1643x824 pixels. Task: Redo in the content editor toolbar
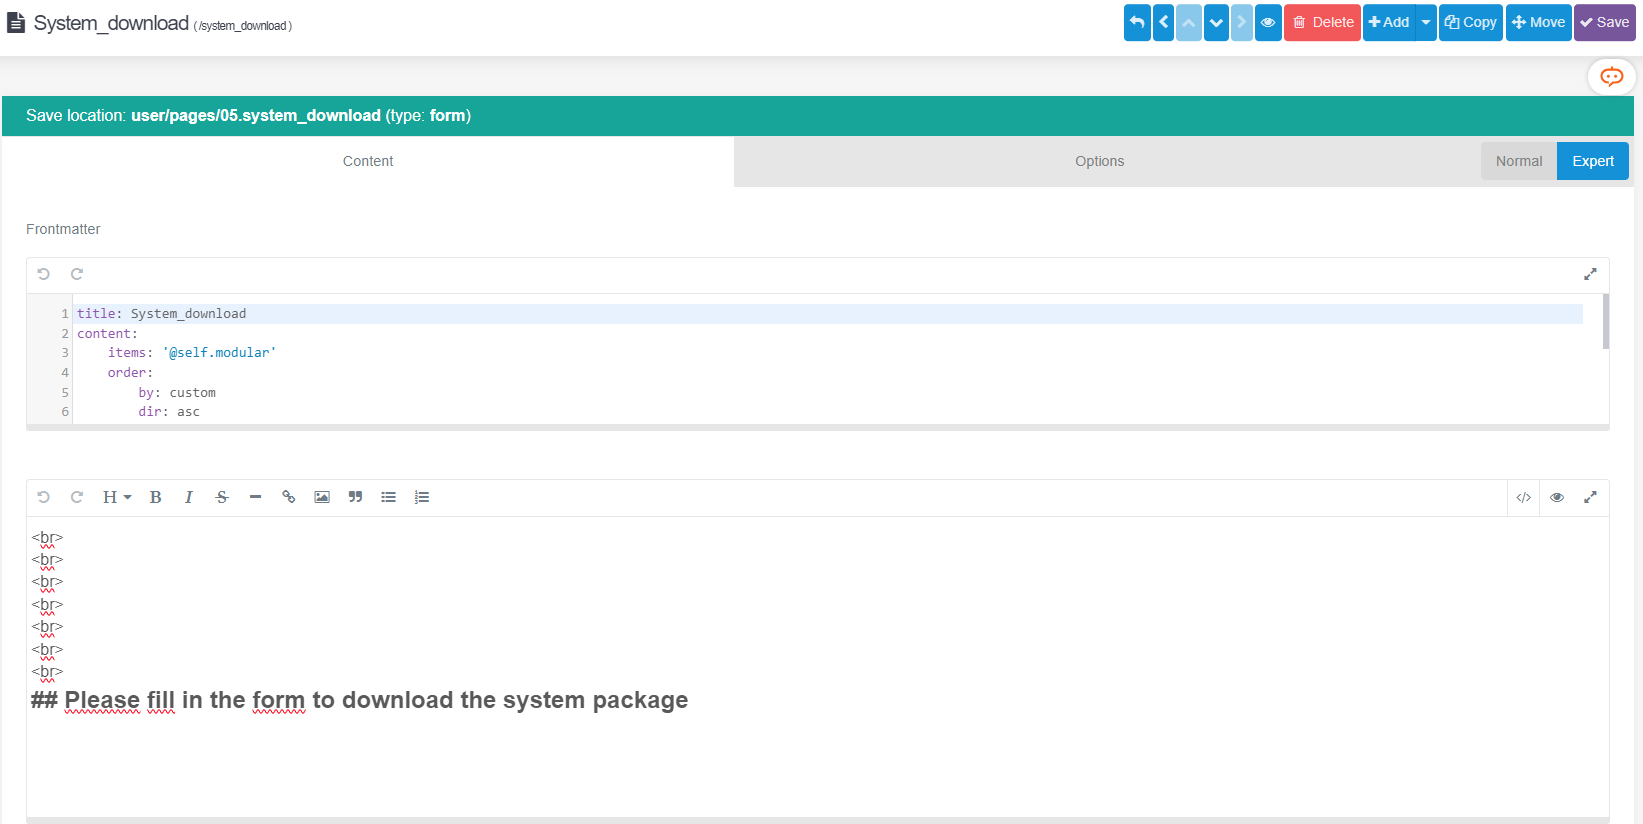[x=77, y=497]
